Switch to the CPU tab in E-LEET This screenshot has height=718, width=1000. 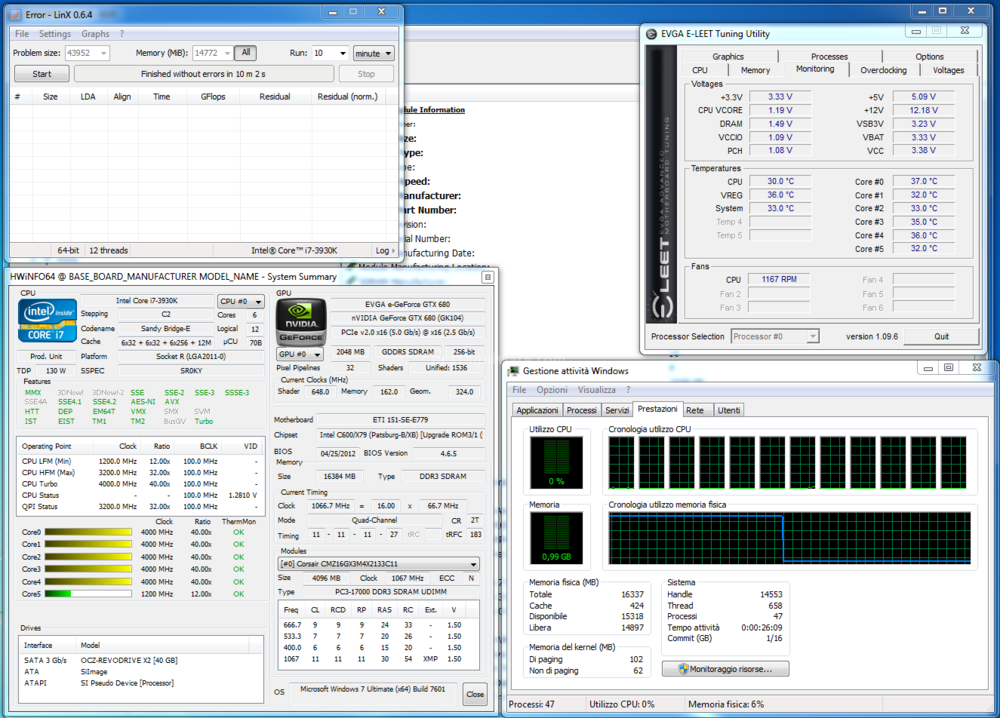coord(700,70)
